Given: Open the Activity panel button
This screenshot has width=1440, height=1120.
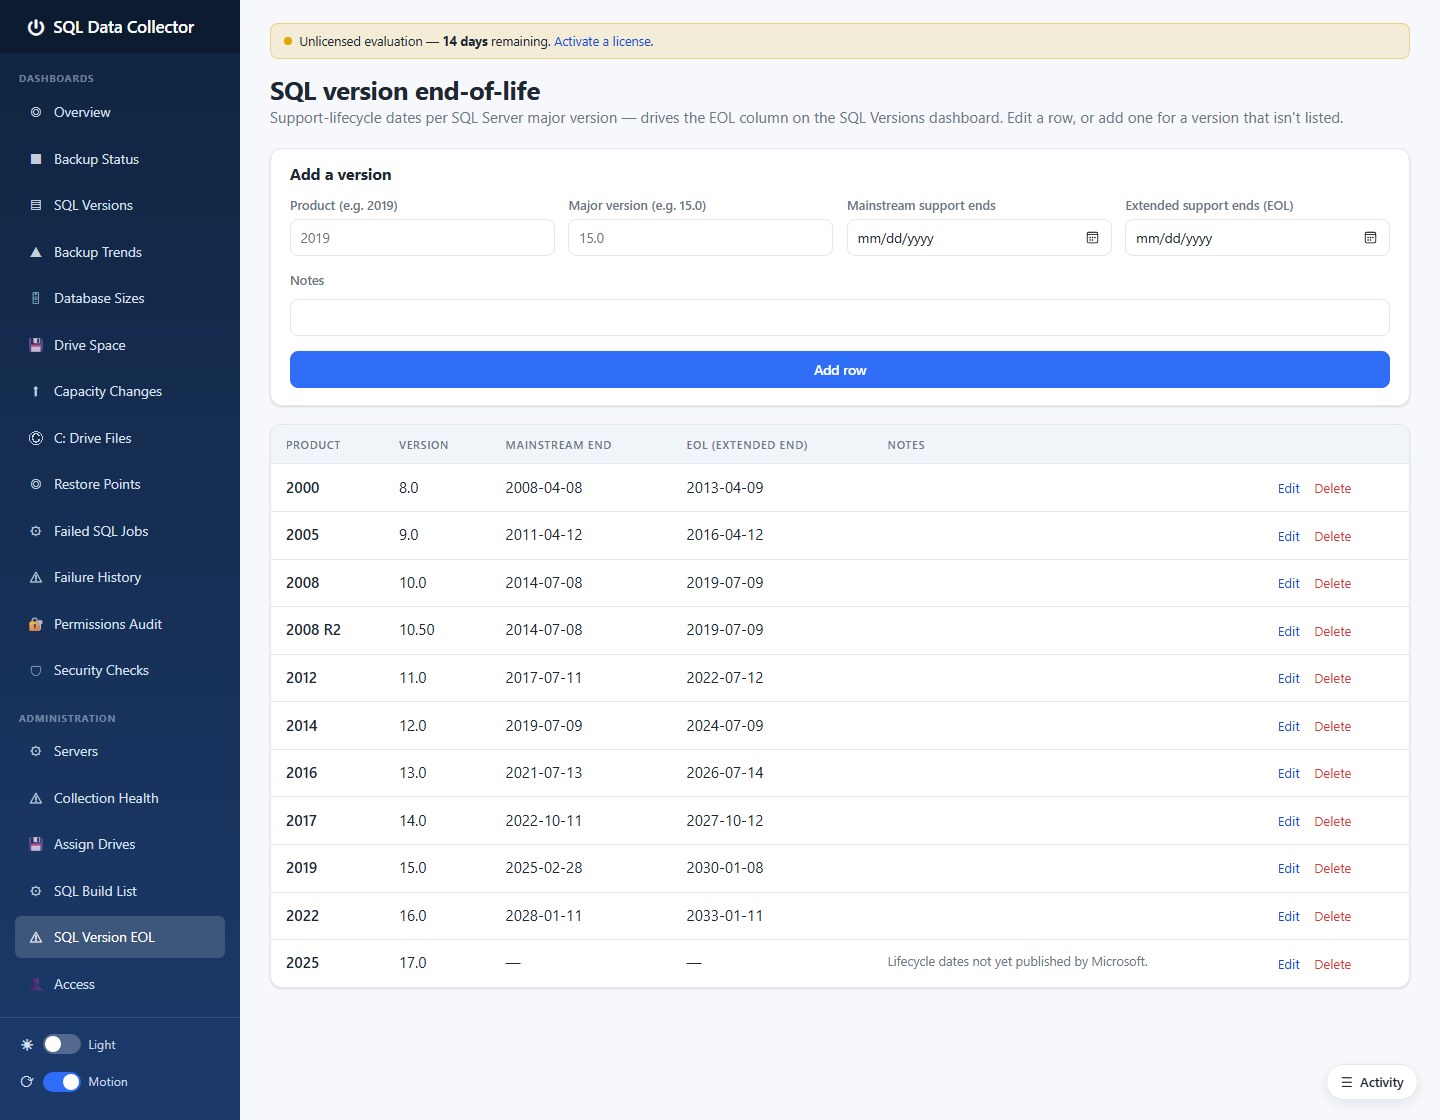Looking at the screenshot, I should 1372,1082.
